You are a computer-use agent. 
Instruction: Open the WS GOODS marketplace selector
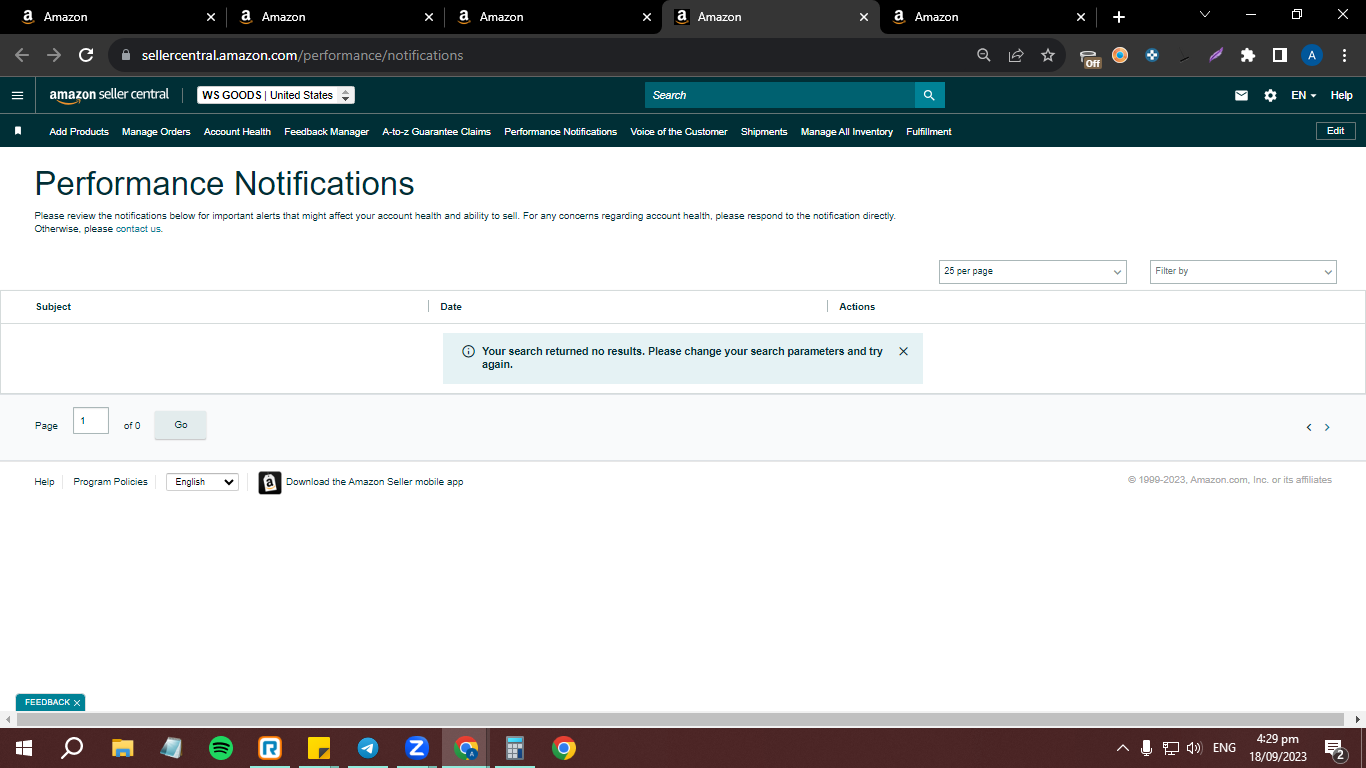coord(276,95)
